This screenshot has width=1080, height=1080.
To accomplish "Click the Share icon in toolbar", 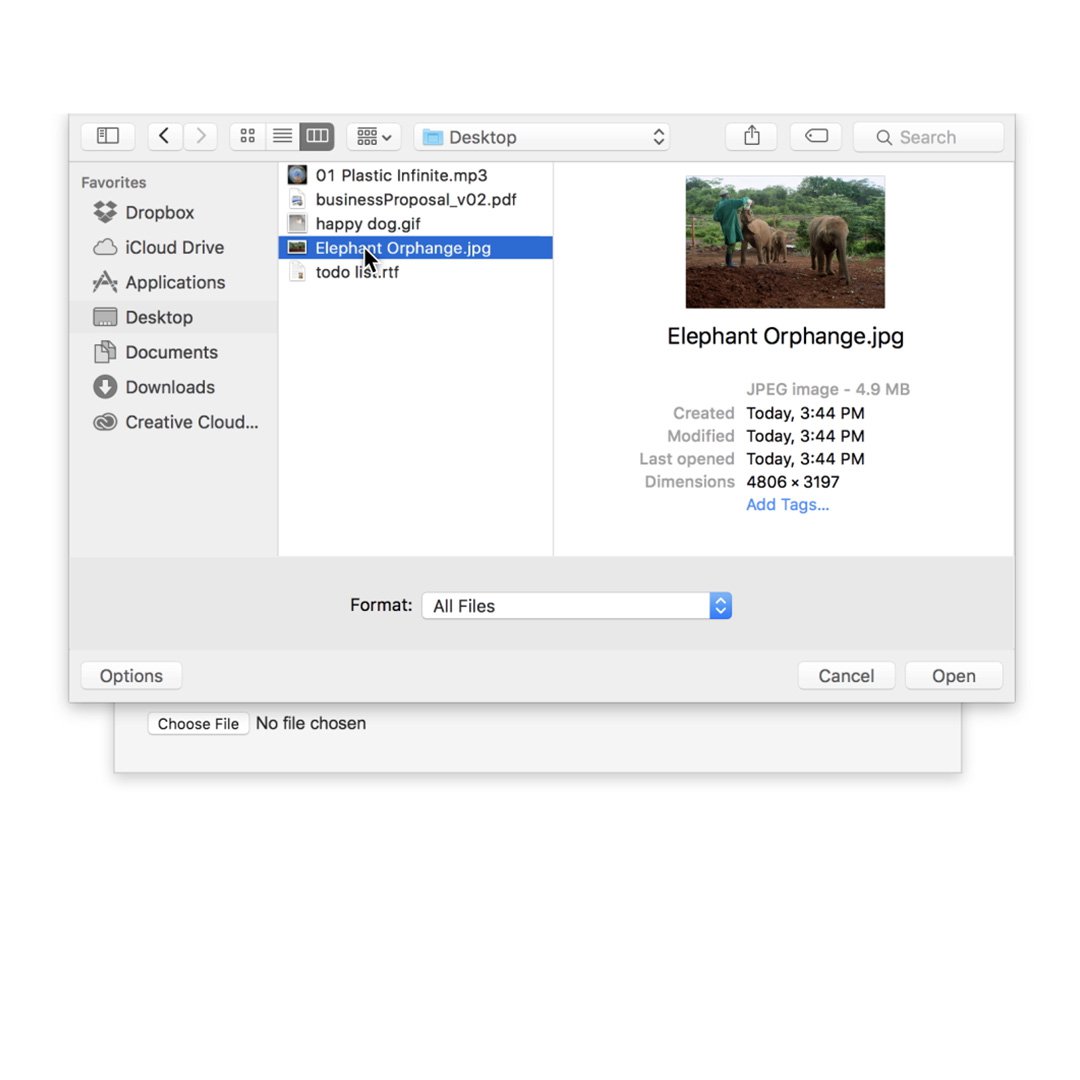I will pos(751,136).
